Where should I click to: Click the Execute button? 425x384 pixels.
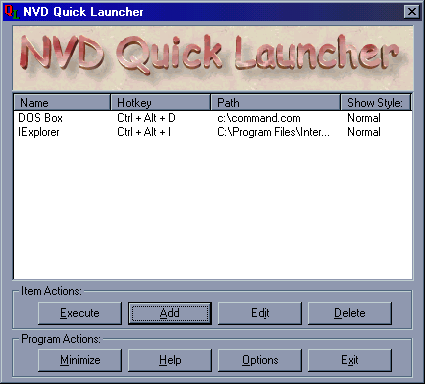tap(80, 313)
